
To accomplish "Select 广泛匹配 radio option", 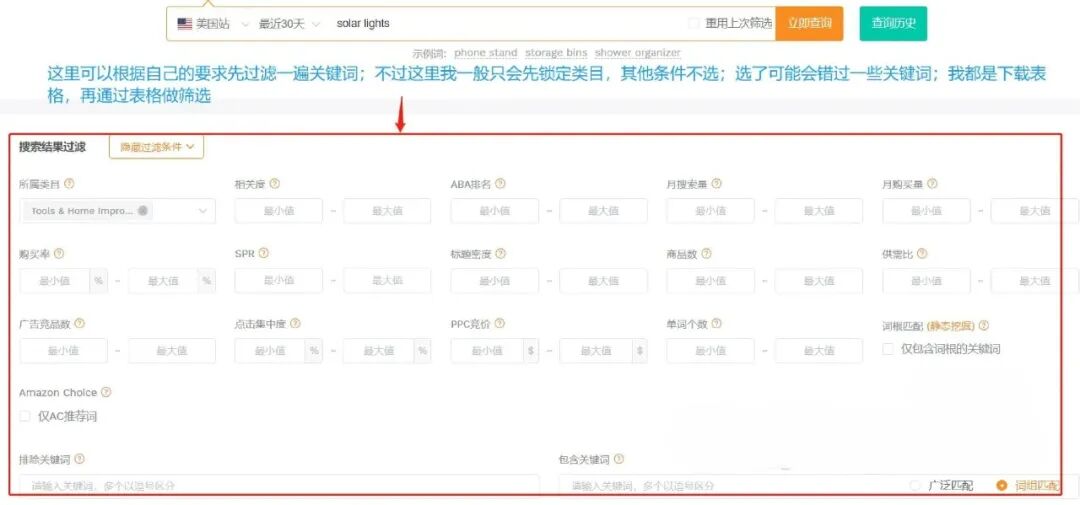I will point(915,485).
